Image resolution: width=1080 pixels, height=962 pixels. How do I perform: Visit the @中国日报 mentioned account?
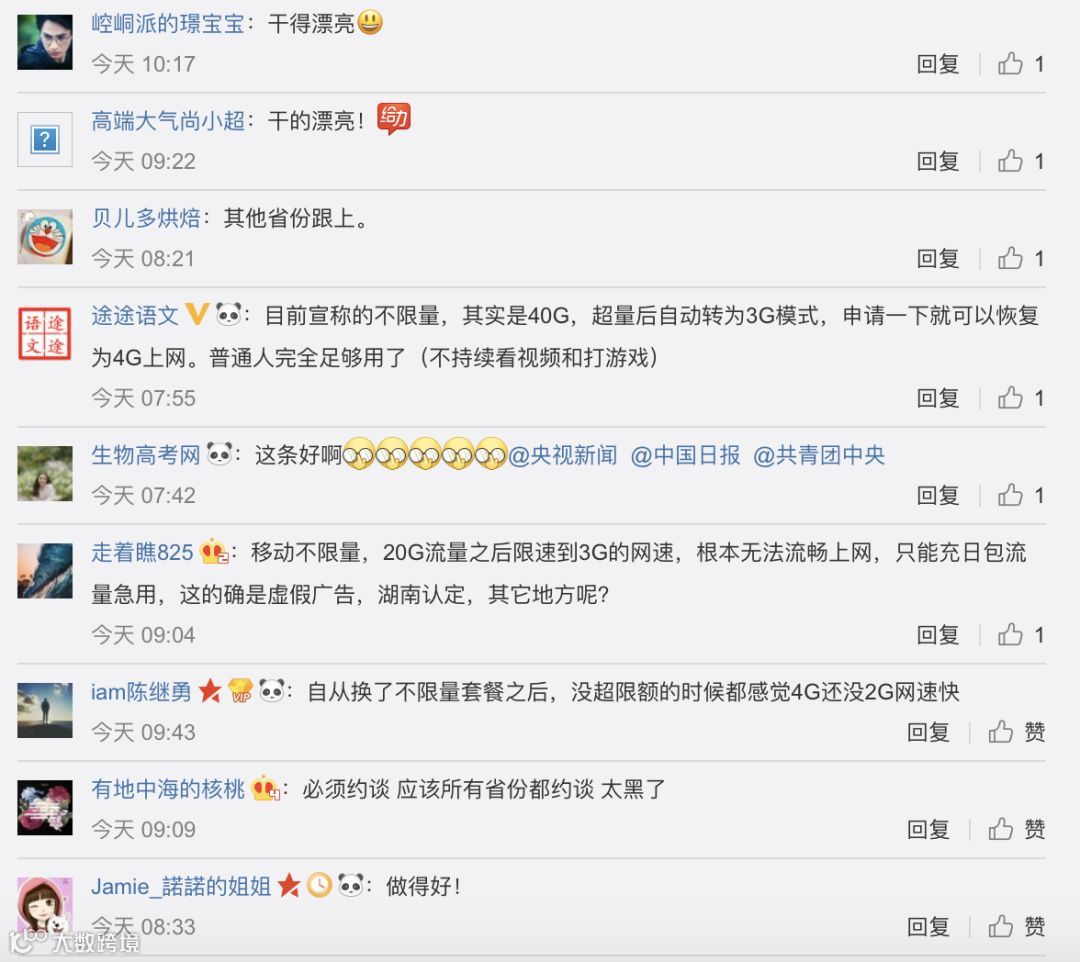point(685,455)
